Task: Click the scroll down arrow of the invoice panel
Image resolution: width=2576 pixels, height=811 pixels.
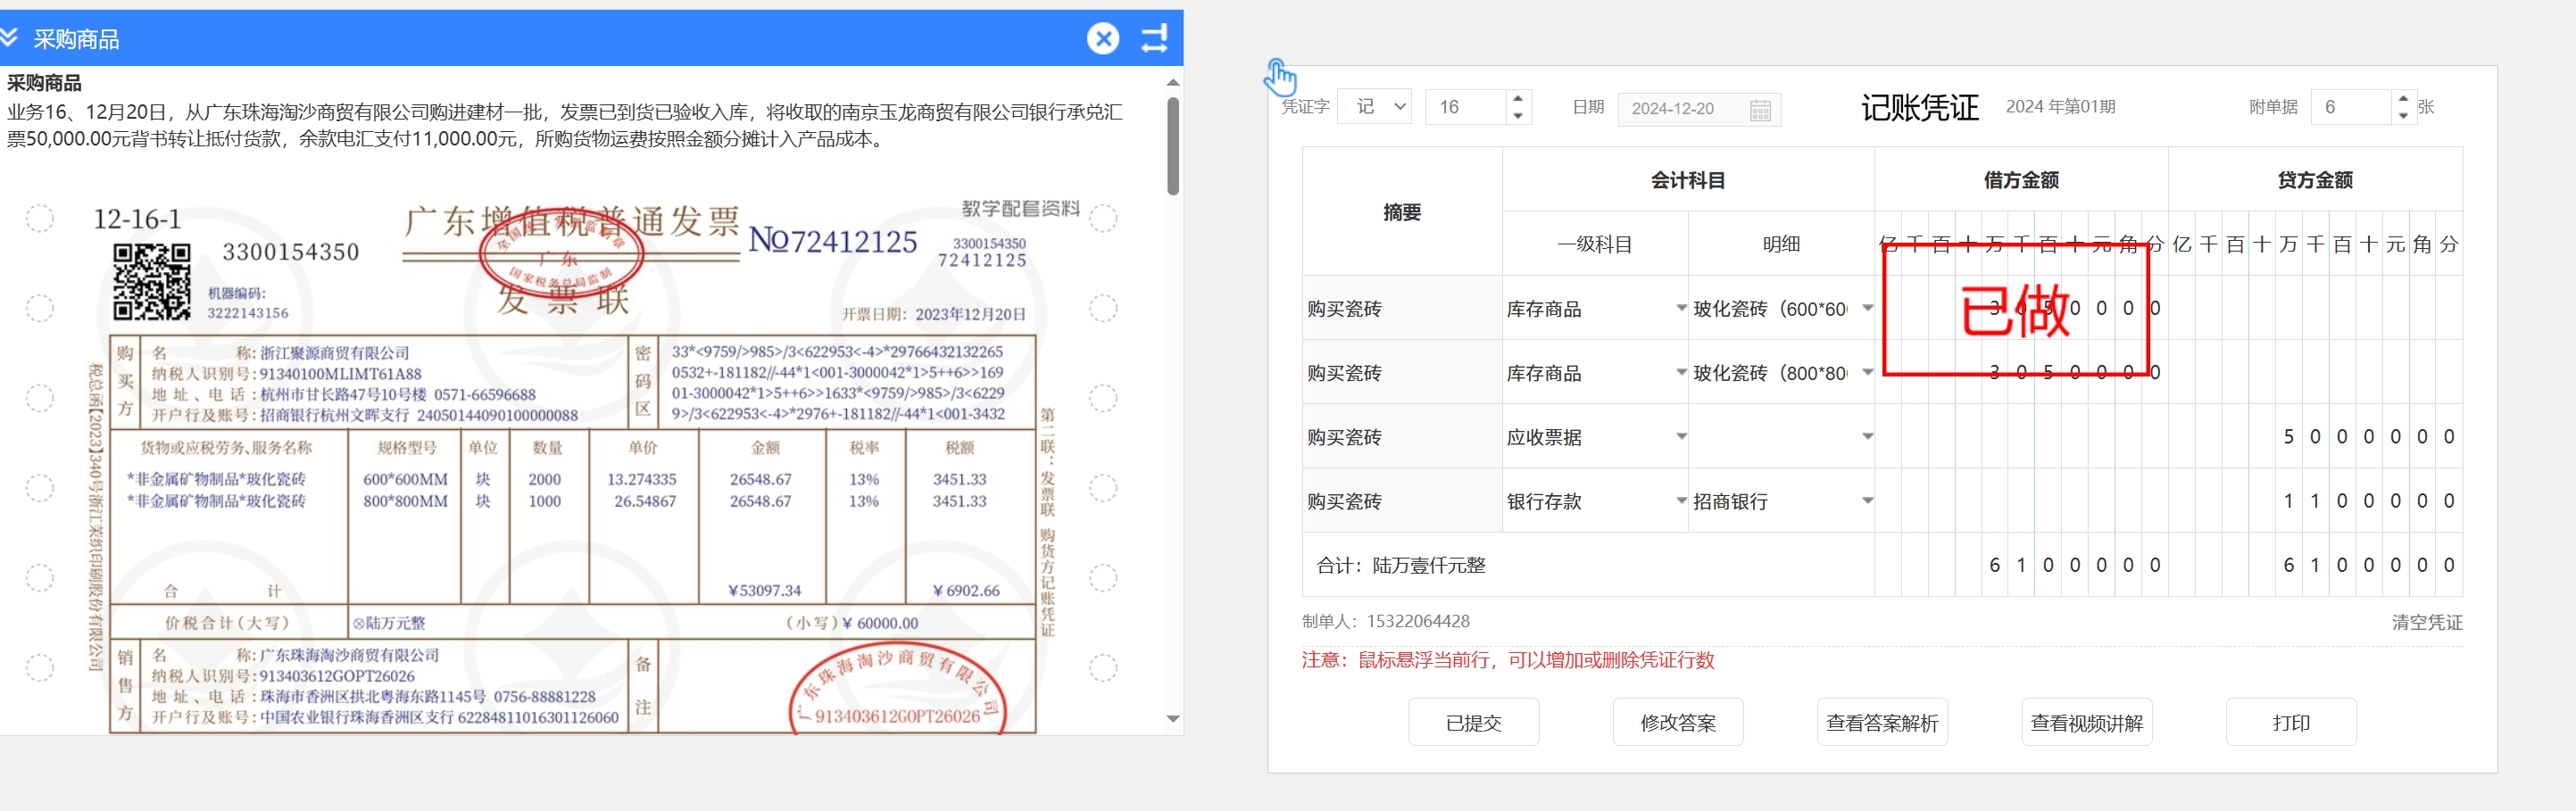Action: pyautogui.click(x=1173, y=719)
